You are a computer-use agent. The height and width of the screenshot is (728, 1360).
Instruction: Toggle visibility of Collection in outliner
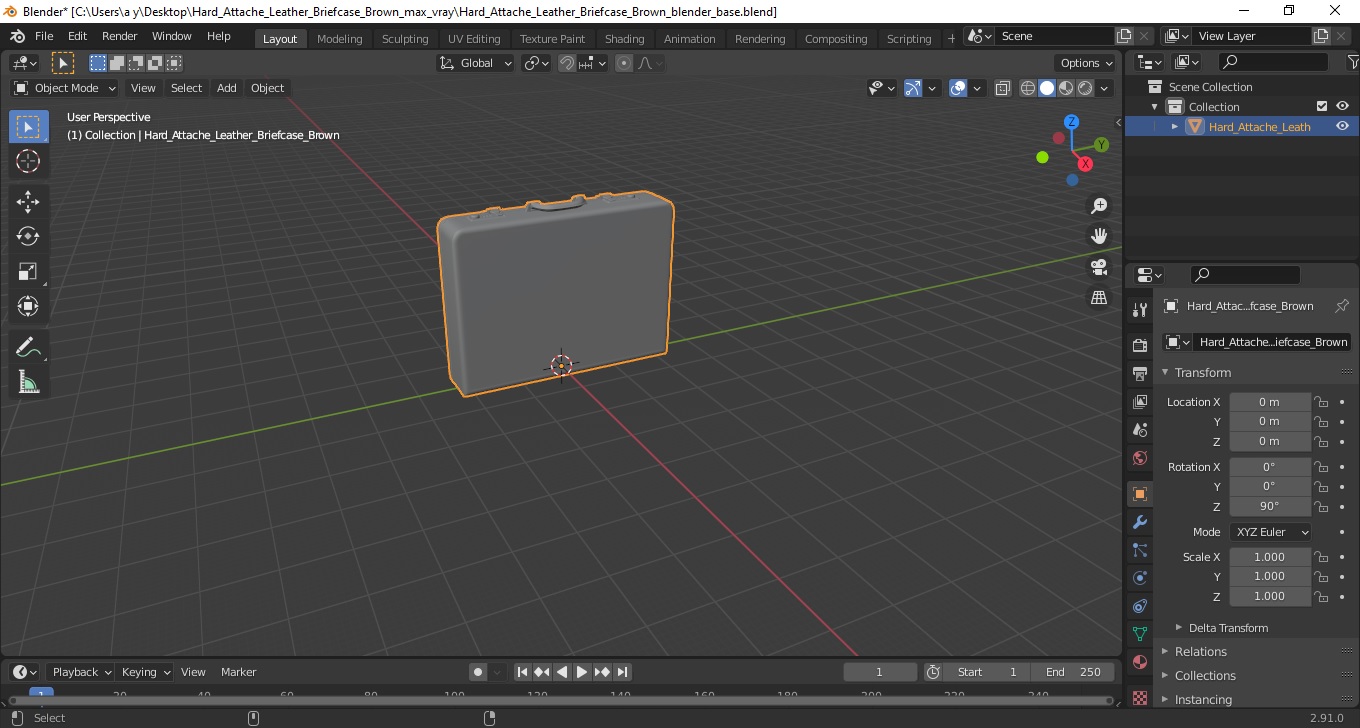tap(1342, 106)
